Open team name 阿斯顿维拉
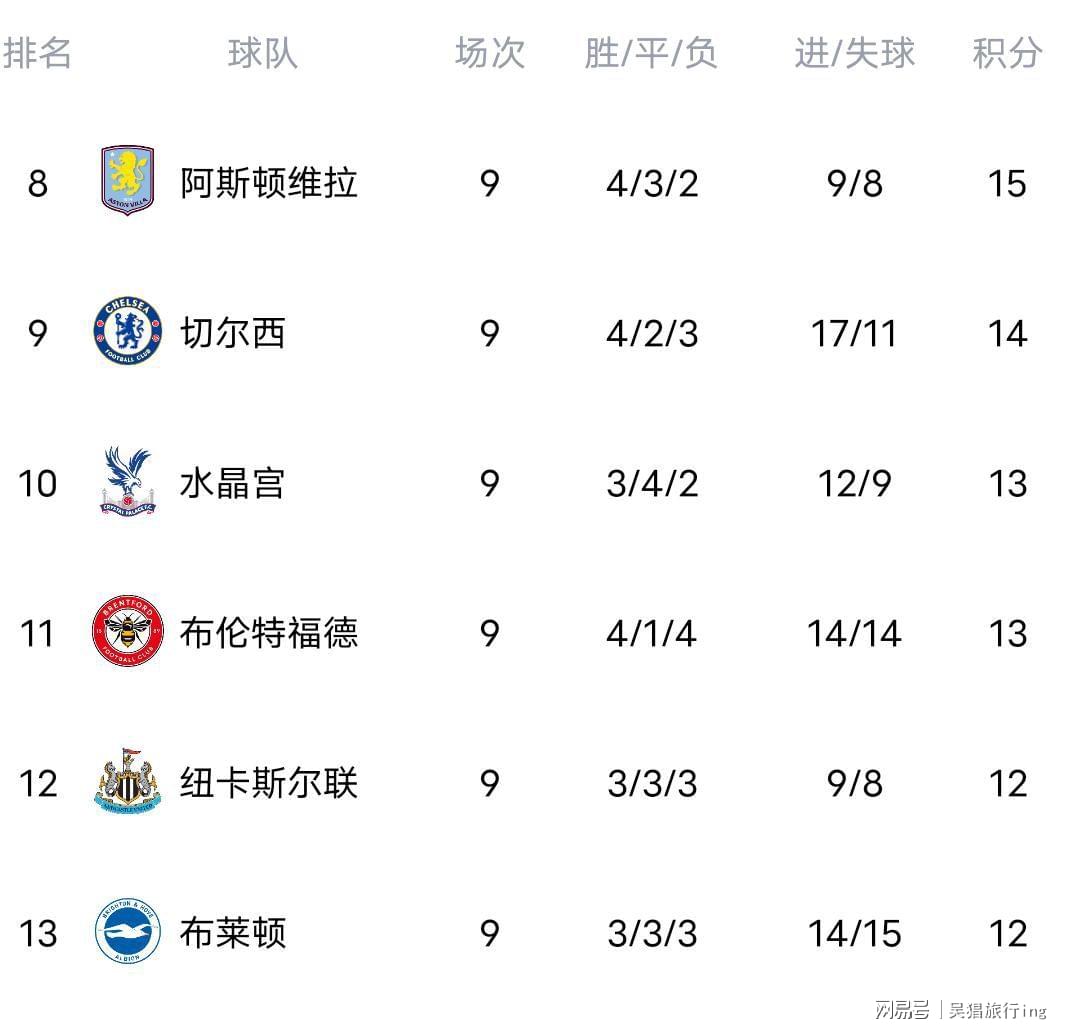 pos(268,183)
